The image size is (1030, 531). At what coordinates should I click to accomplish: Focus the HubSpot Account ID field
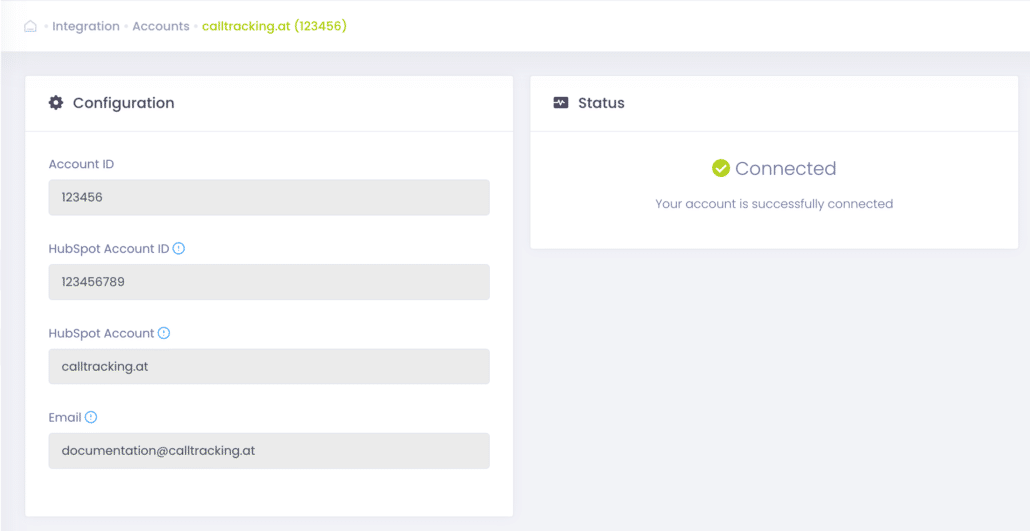click(269, 282)
